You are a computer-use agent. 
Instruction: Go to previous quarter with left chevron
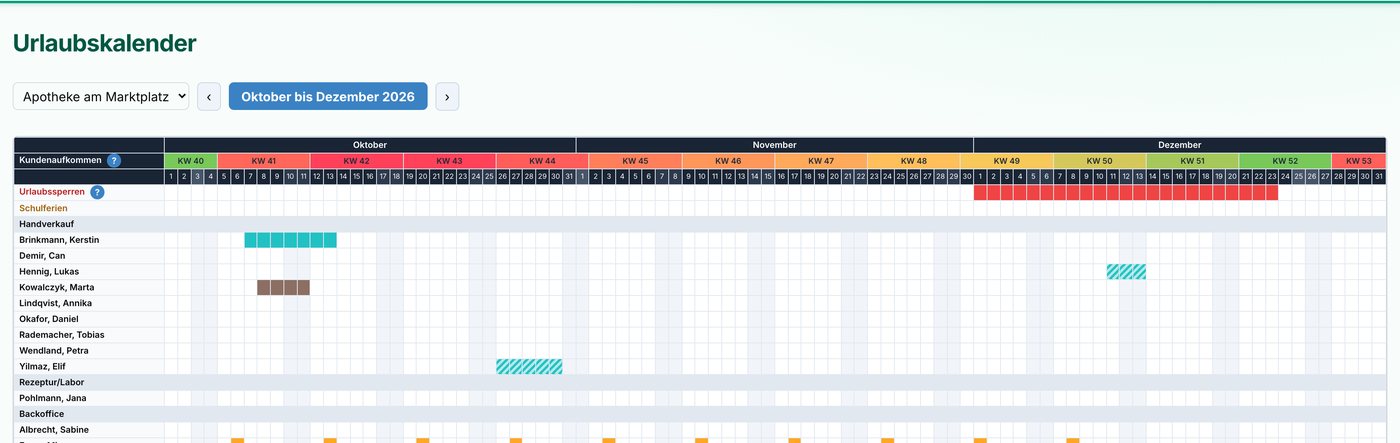pyautogui.click(x=209, y=97)
